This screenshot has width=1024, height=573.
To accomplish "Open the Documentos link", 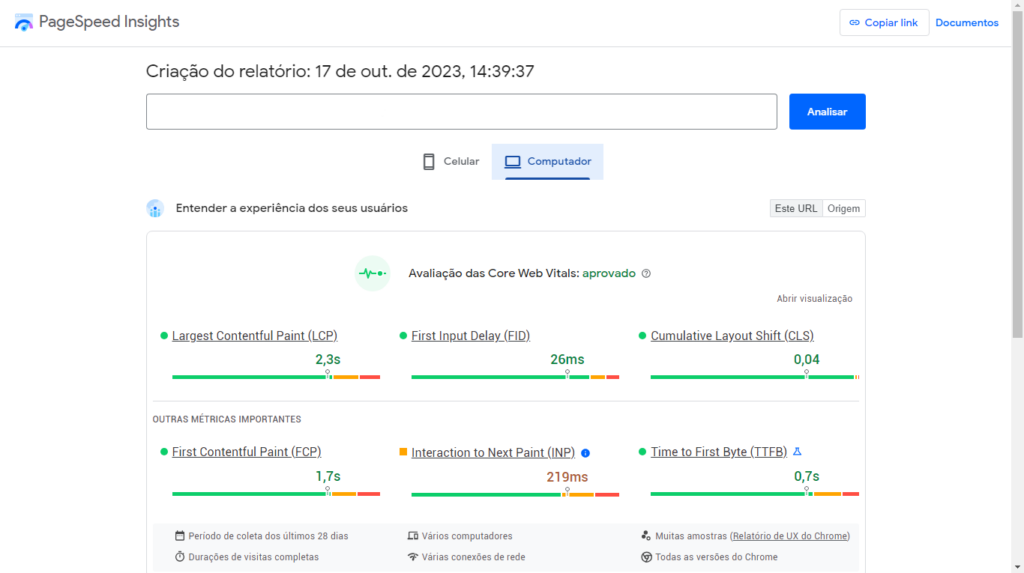I will pos(967,23).
